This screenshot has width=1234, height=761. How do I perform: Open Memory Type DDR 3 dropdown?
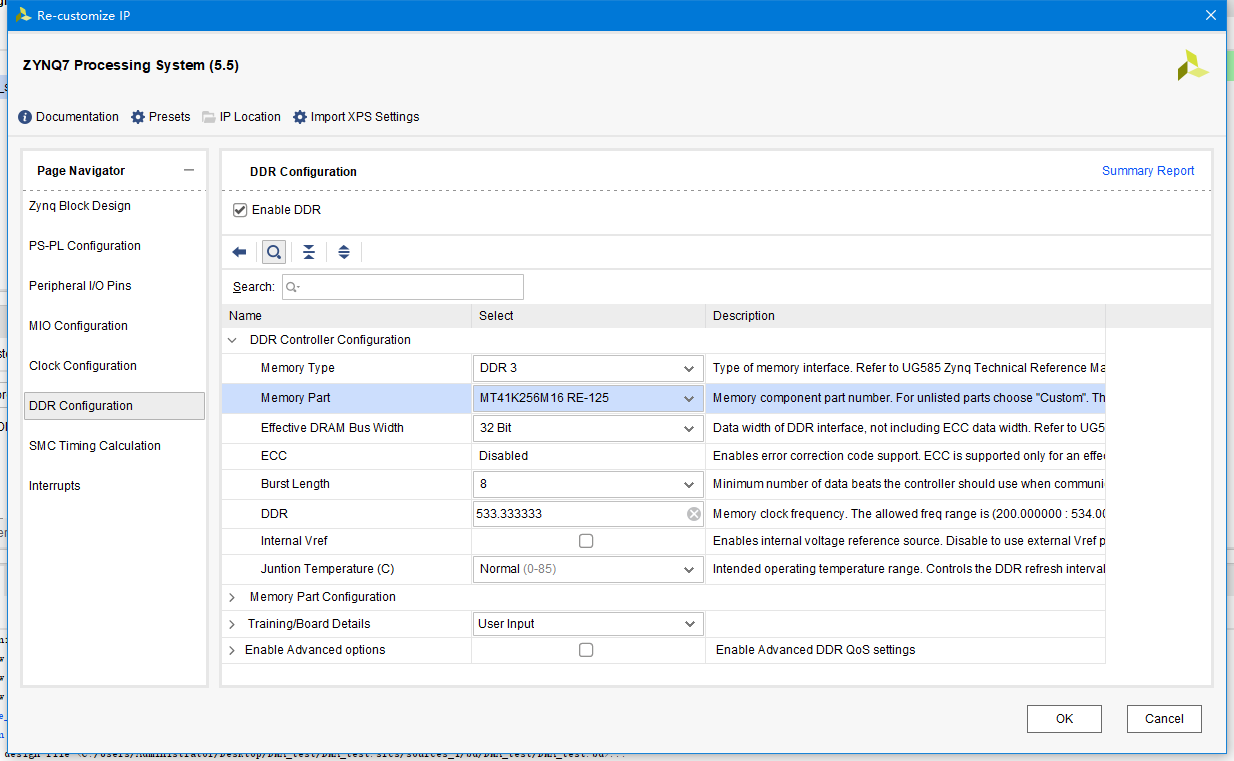click(x=588, y=368)
